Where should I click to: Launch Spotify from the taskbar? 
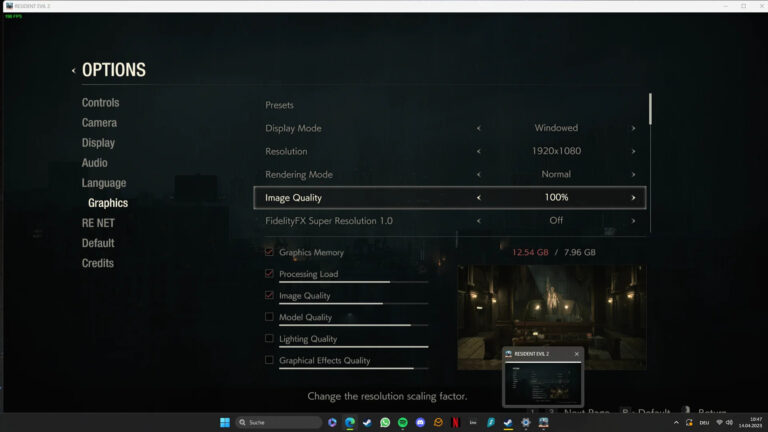[x=403, y=422]
